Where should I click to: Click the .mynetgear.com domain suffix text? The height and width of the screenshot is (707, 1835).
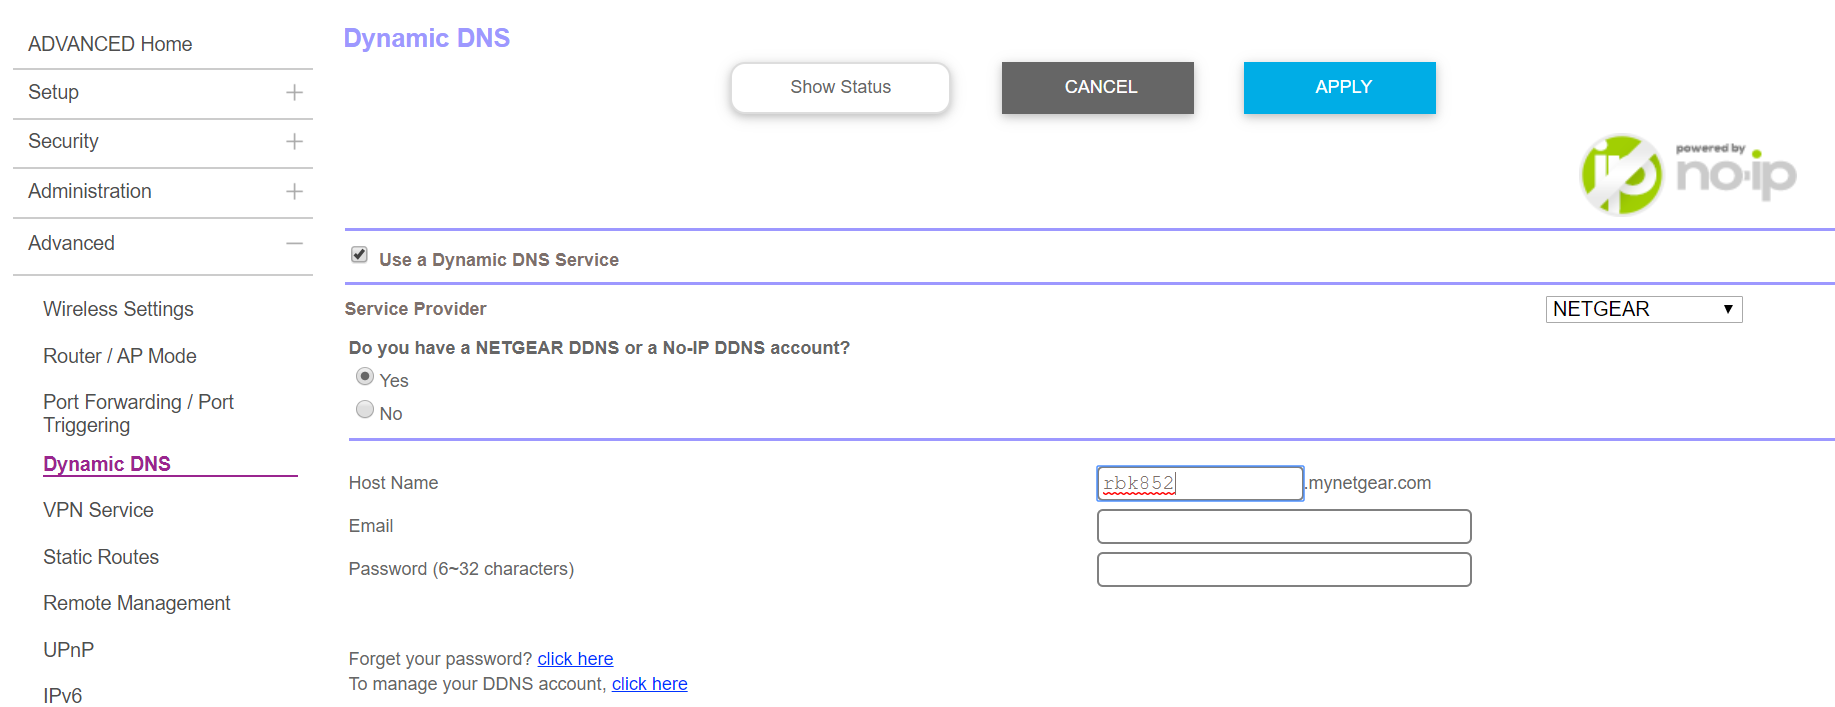tap(1368, 483)
